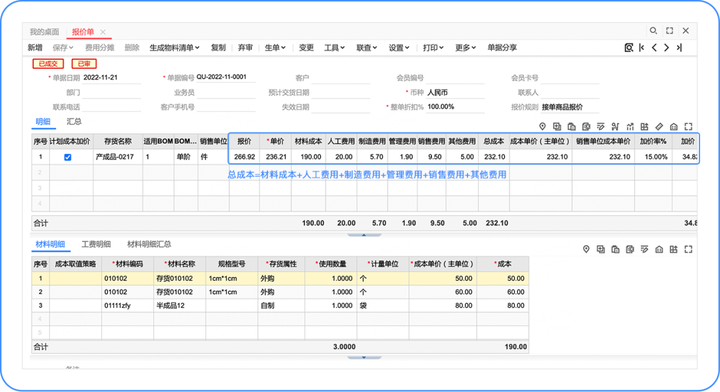
Task: Click the ruler icon above the quotation detail grid
Action: pos(659,126)
